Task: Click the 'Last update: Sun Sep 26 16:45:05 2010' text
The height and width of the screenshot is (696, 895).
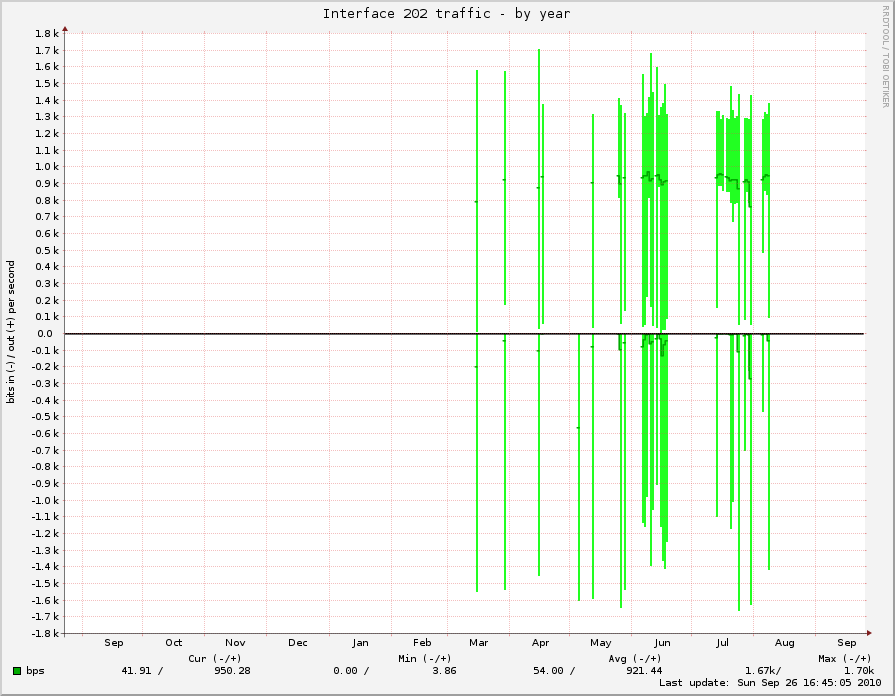Action: tap(770, 683)
